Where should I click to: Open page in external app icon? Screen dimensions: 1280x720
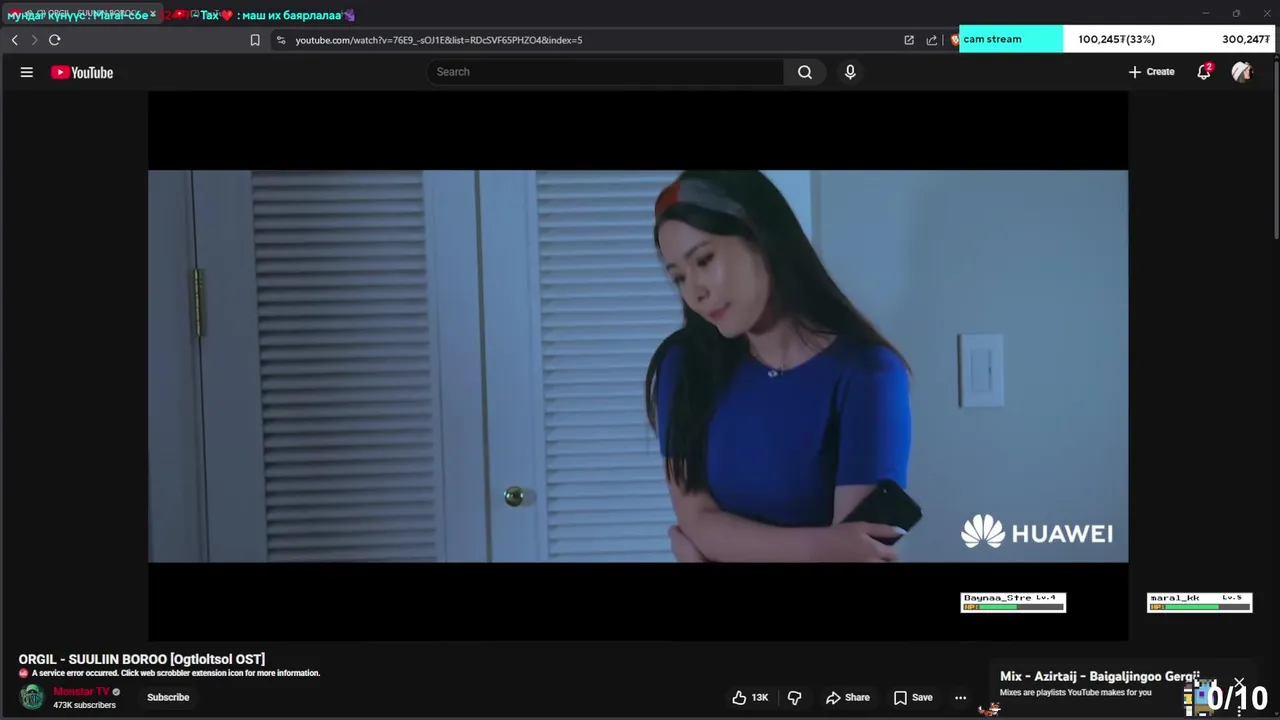click(909, 40)
